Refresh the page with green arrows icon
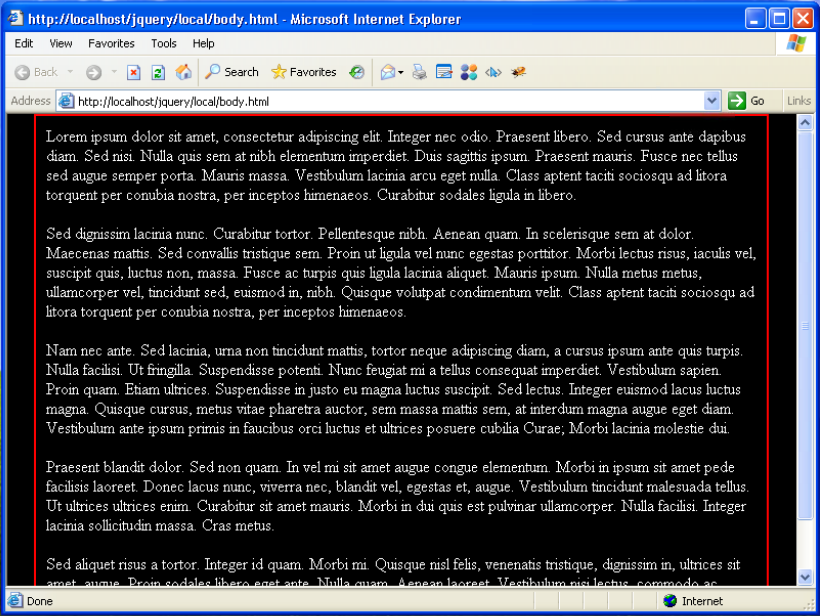820x616 pixels. pyautogui.click(x=158, y=72)
